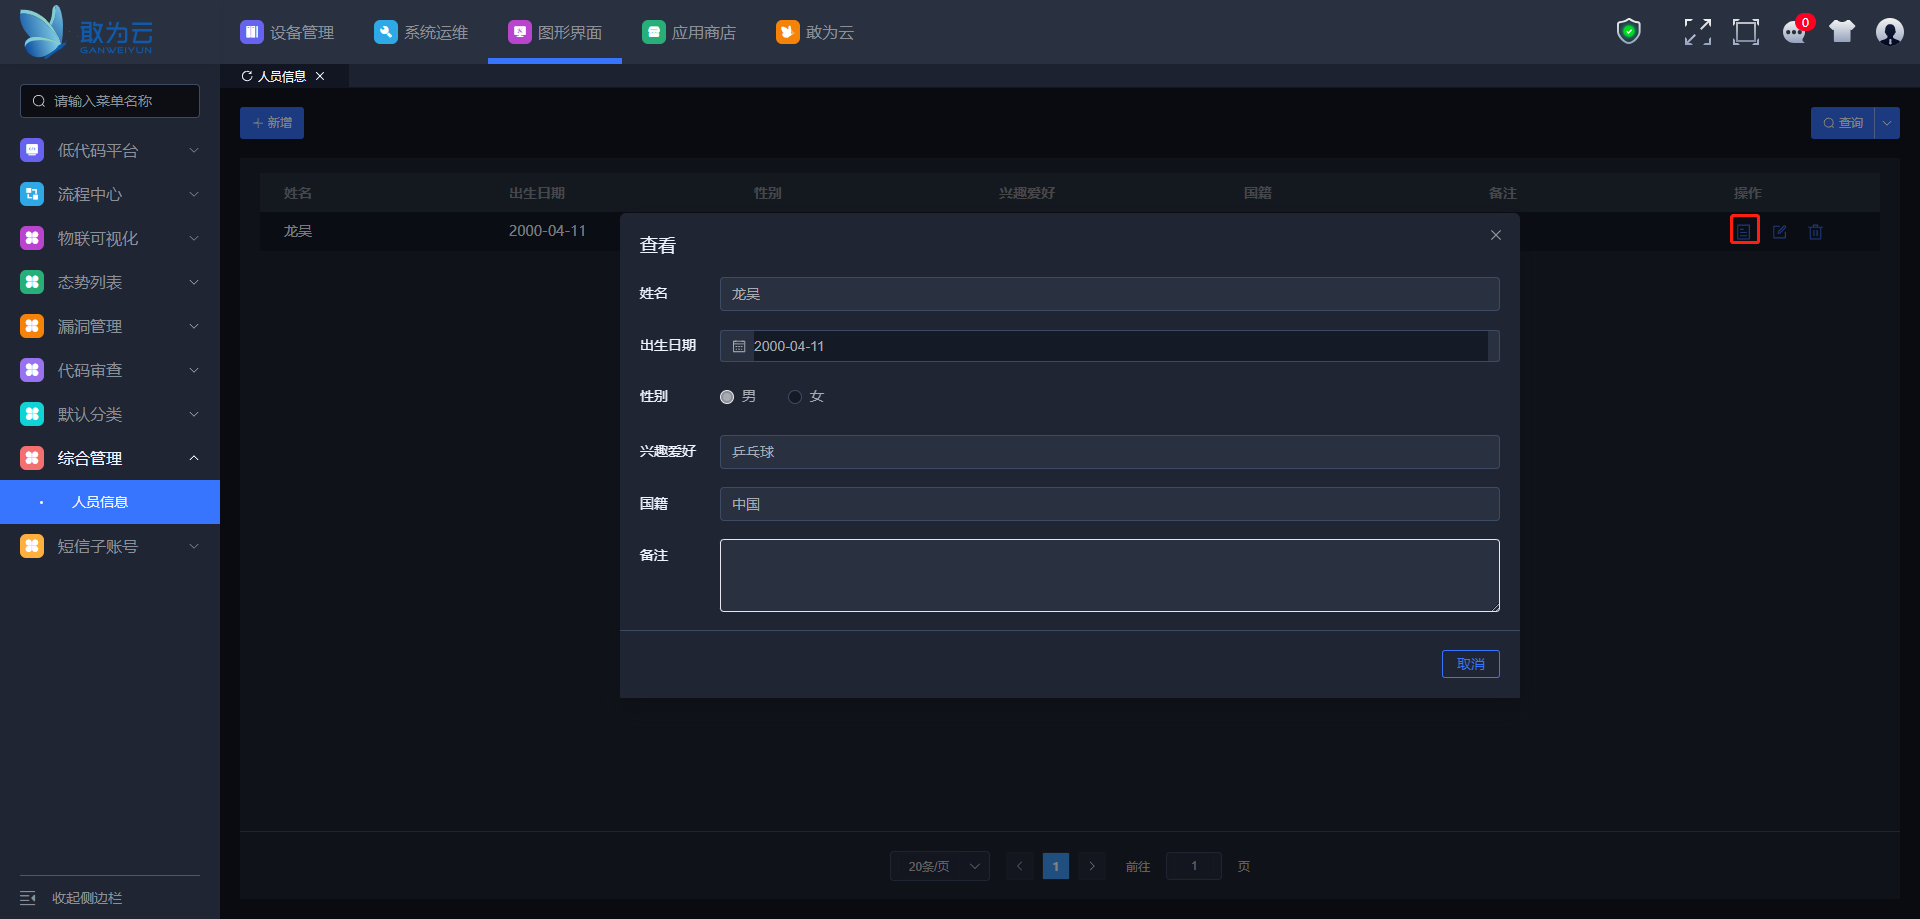Open the 20条/页 page size dropdown

tap(940, 866)
